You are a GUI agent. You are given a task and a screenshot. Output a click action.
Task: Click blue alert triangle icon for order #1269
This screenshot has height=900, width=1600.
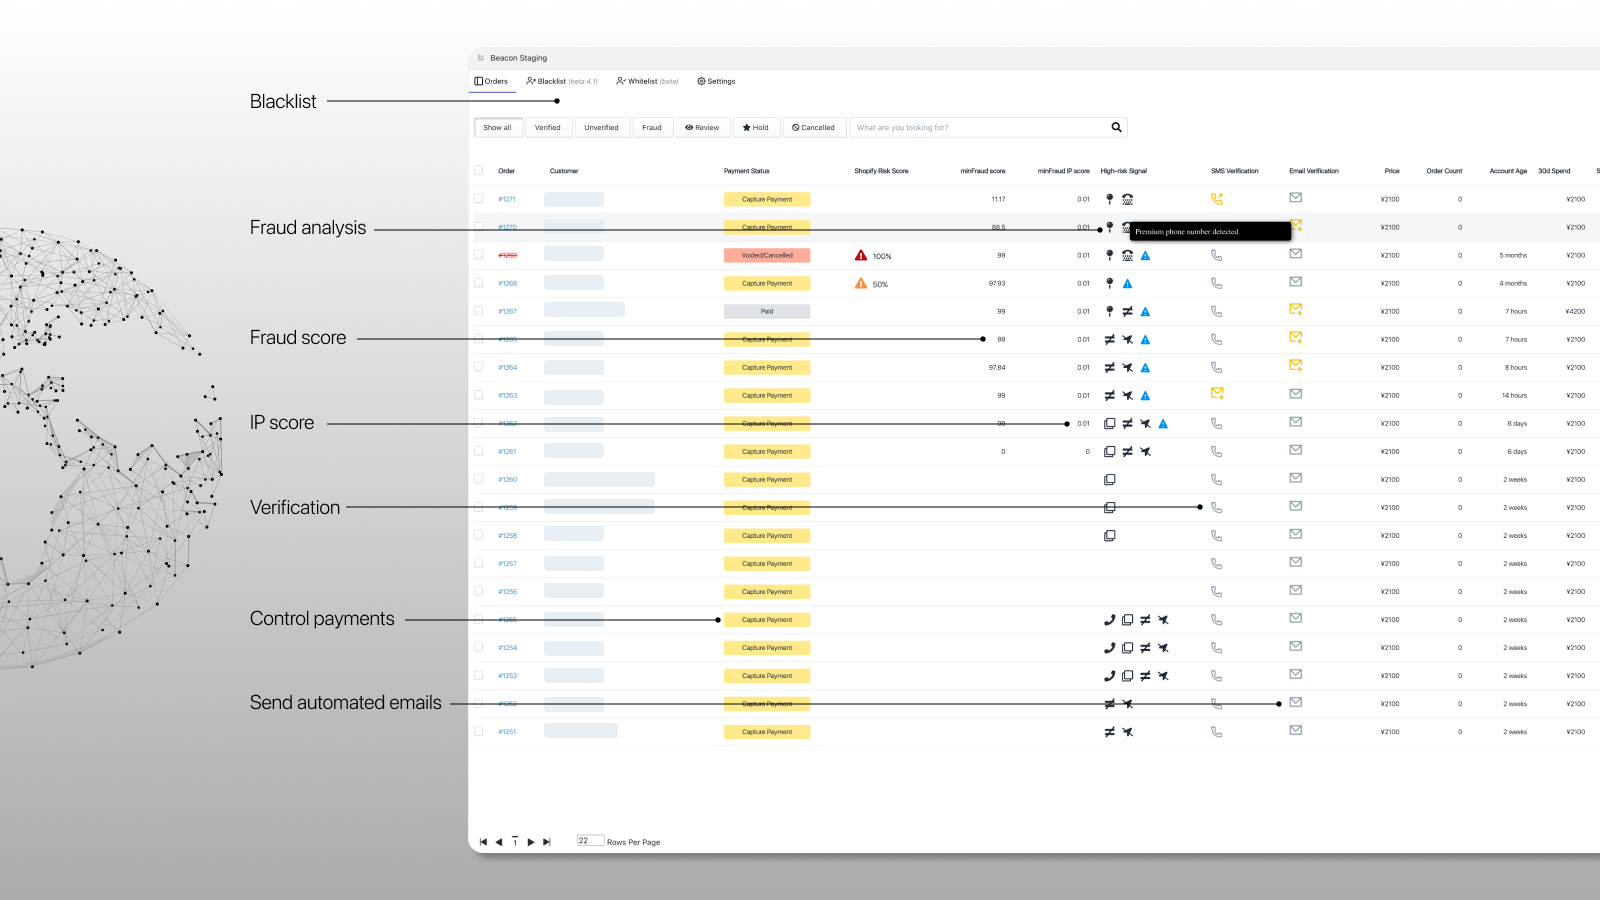click(1145, 255)
